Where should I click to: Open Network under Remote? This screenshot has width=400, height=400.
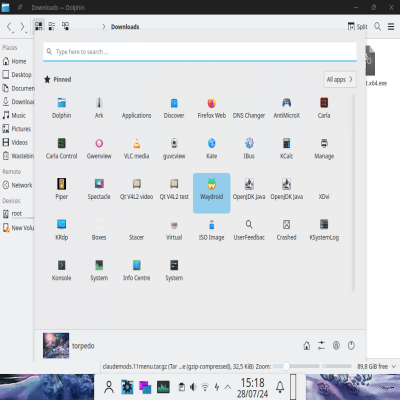[17, 185]
